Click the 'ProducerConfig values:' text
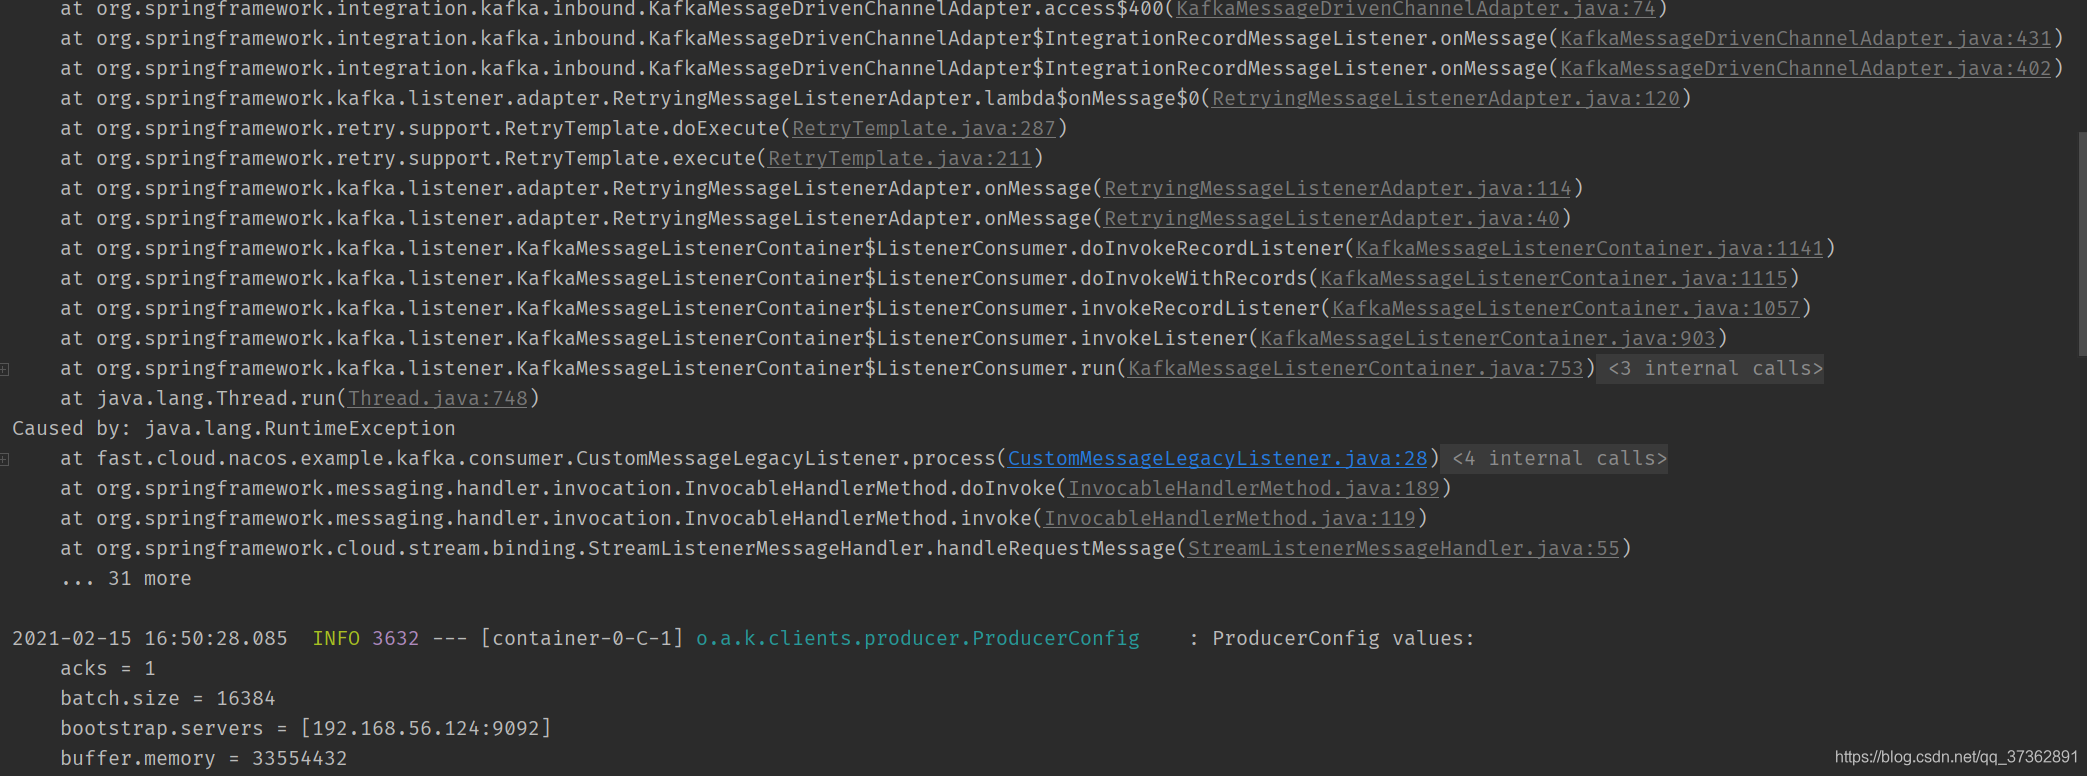 point(1344,639)
